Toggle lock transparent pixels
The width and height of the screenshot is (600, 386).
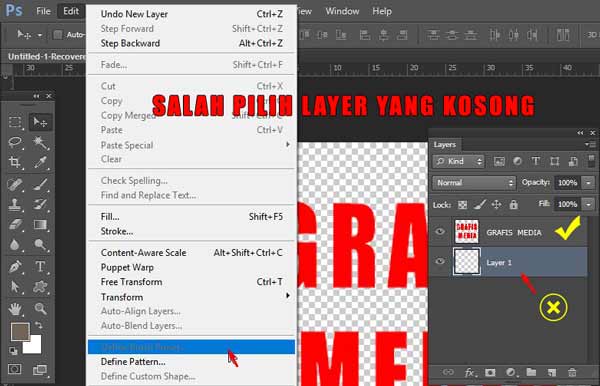point(463,205)
